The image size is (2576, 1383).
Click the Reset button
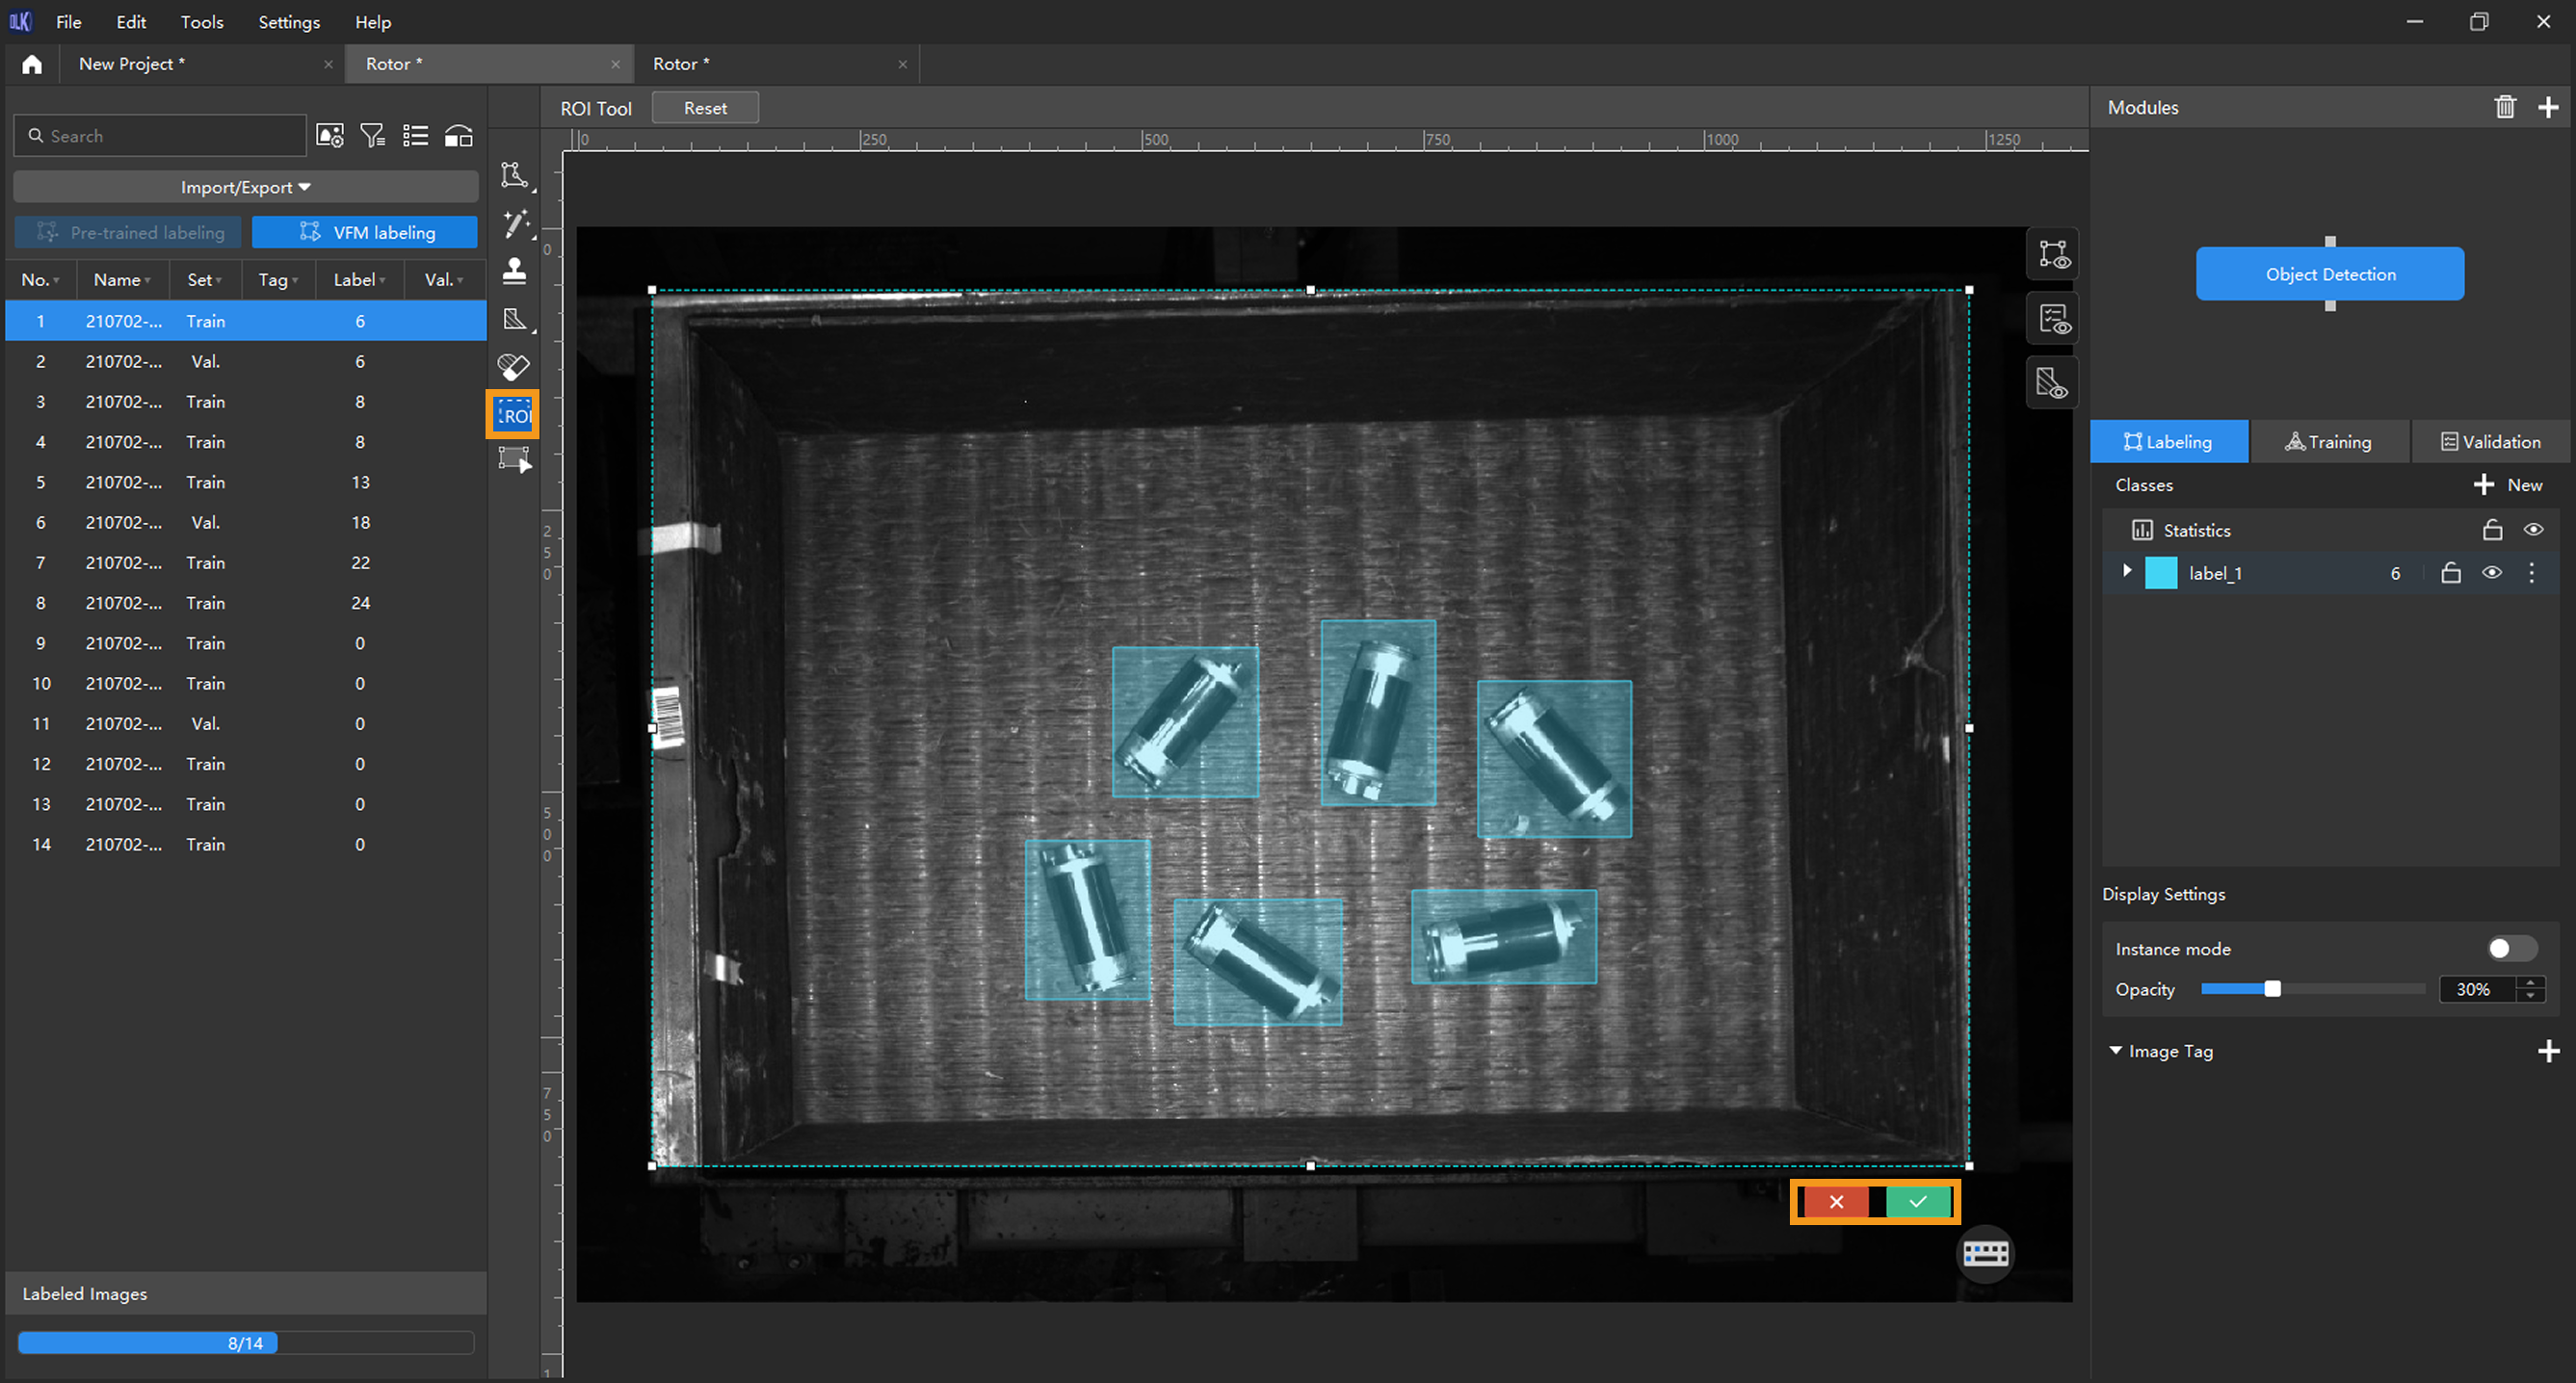tap(705, 108)
